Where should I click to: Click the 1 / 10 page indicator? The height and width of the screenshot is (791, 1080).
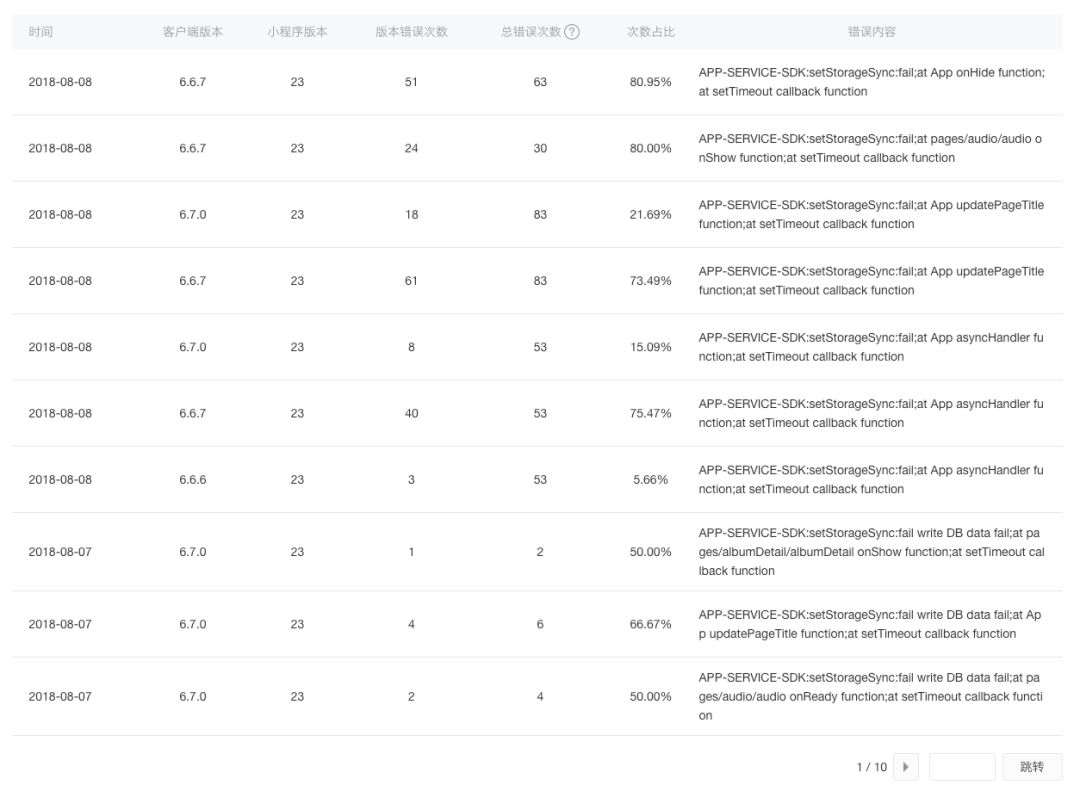point(872,767)
